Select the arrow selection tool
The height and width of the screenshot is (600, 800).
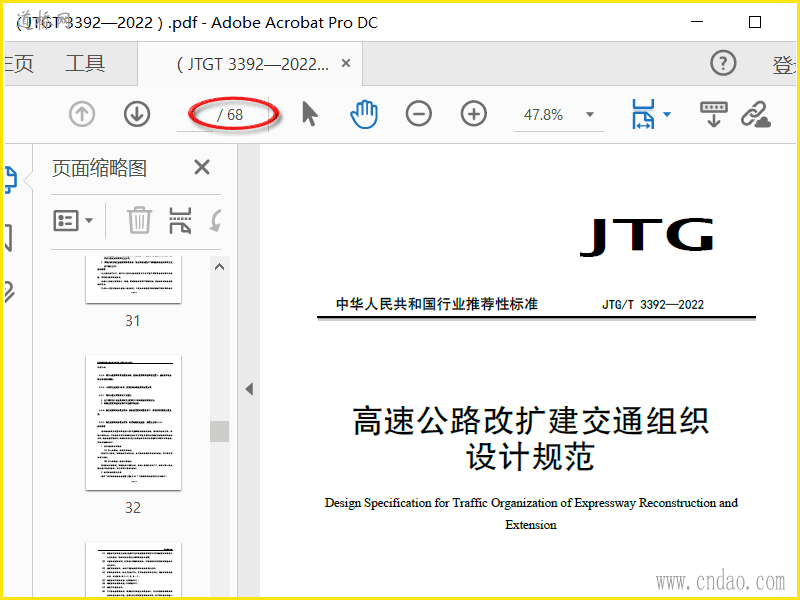(309, 114)
